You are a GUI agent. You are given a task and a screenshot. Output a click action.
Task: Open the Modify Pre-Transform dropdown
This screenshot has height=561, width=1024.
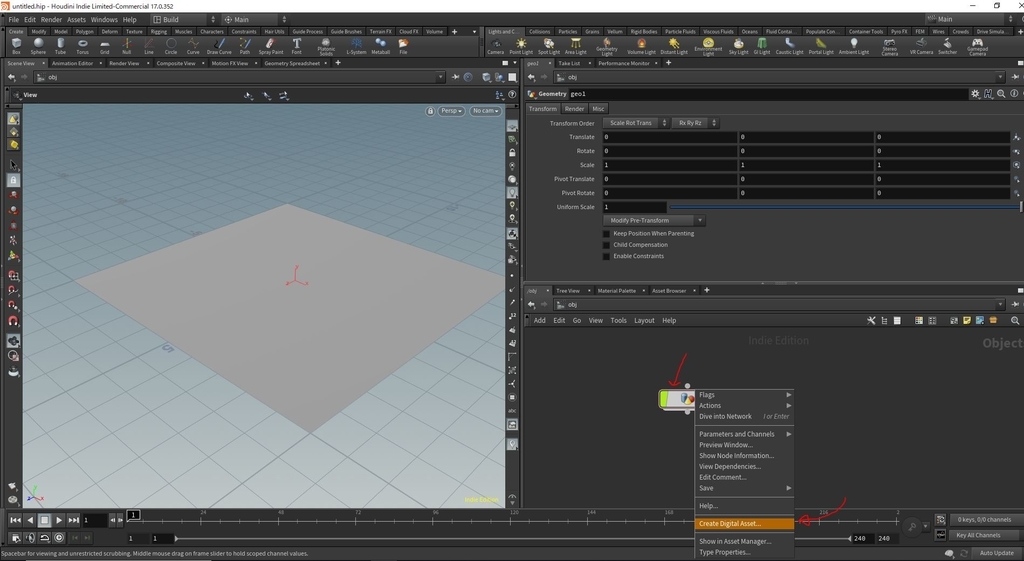[654, 221]
